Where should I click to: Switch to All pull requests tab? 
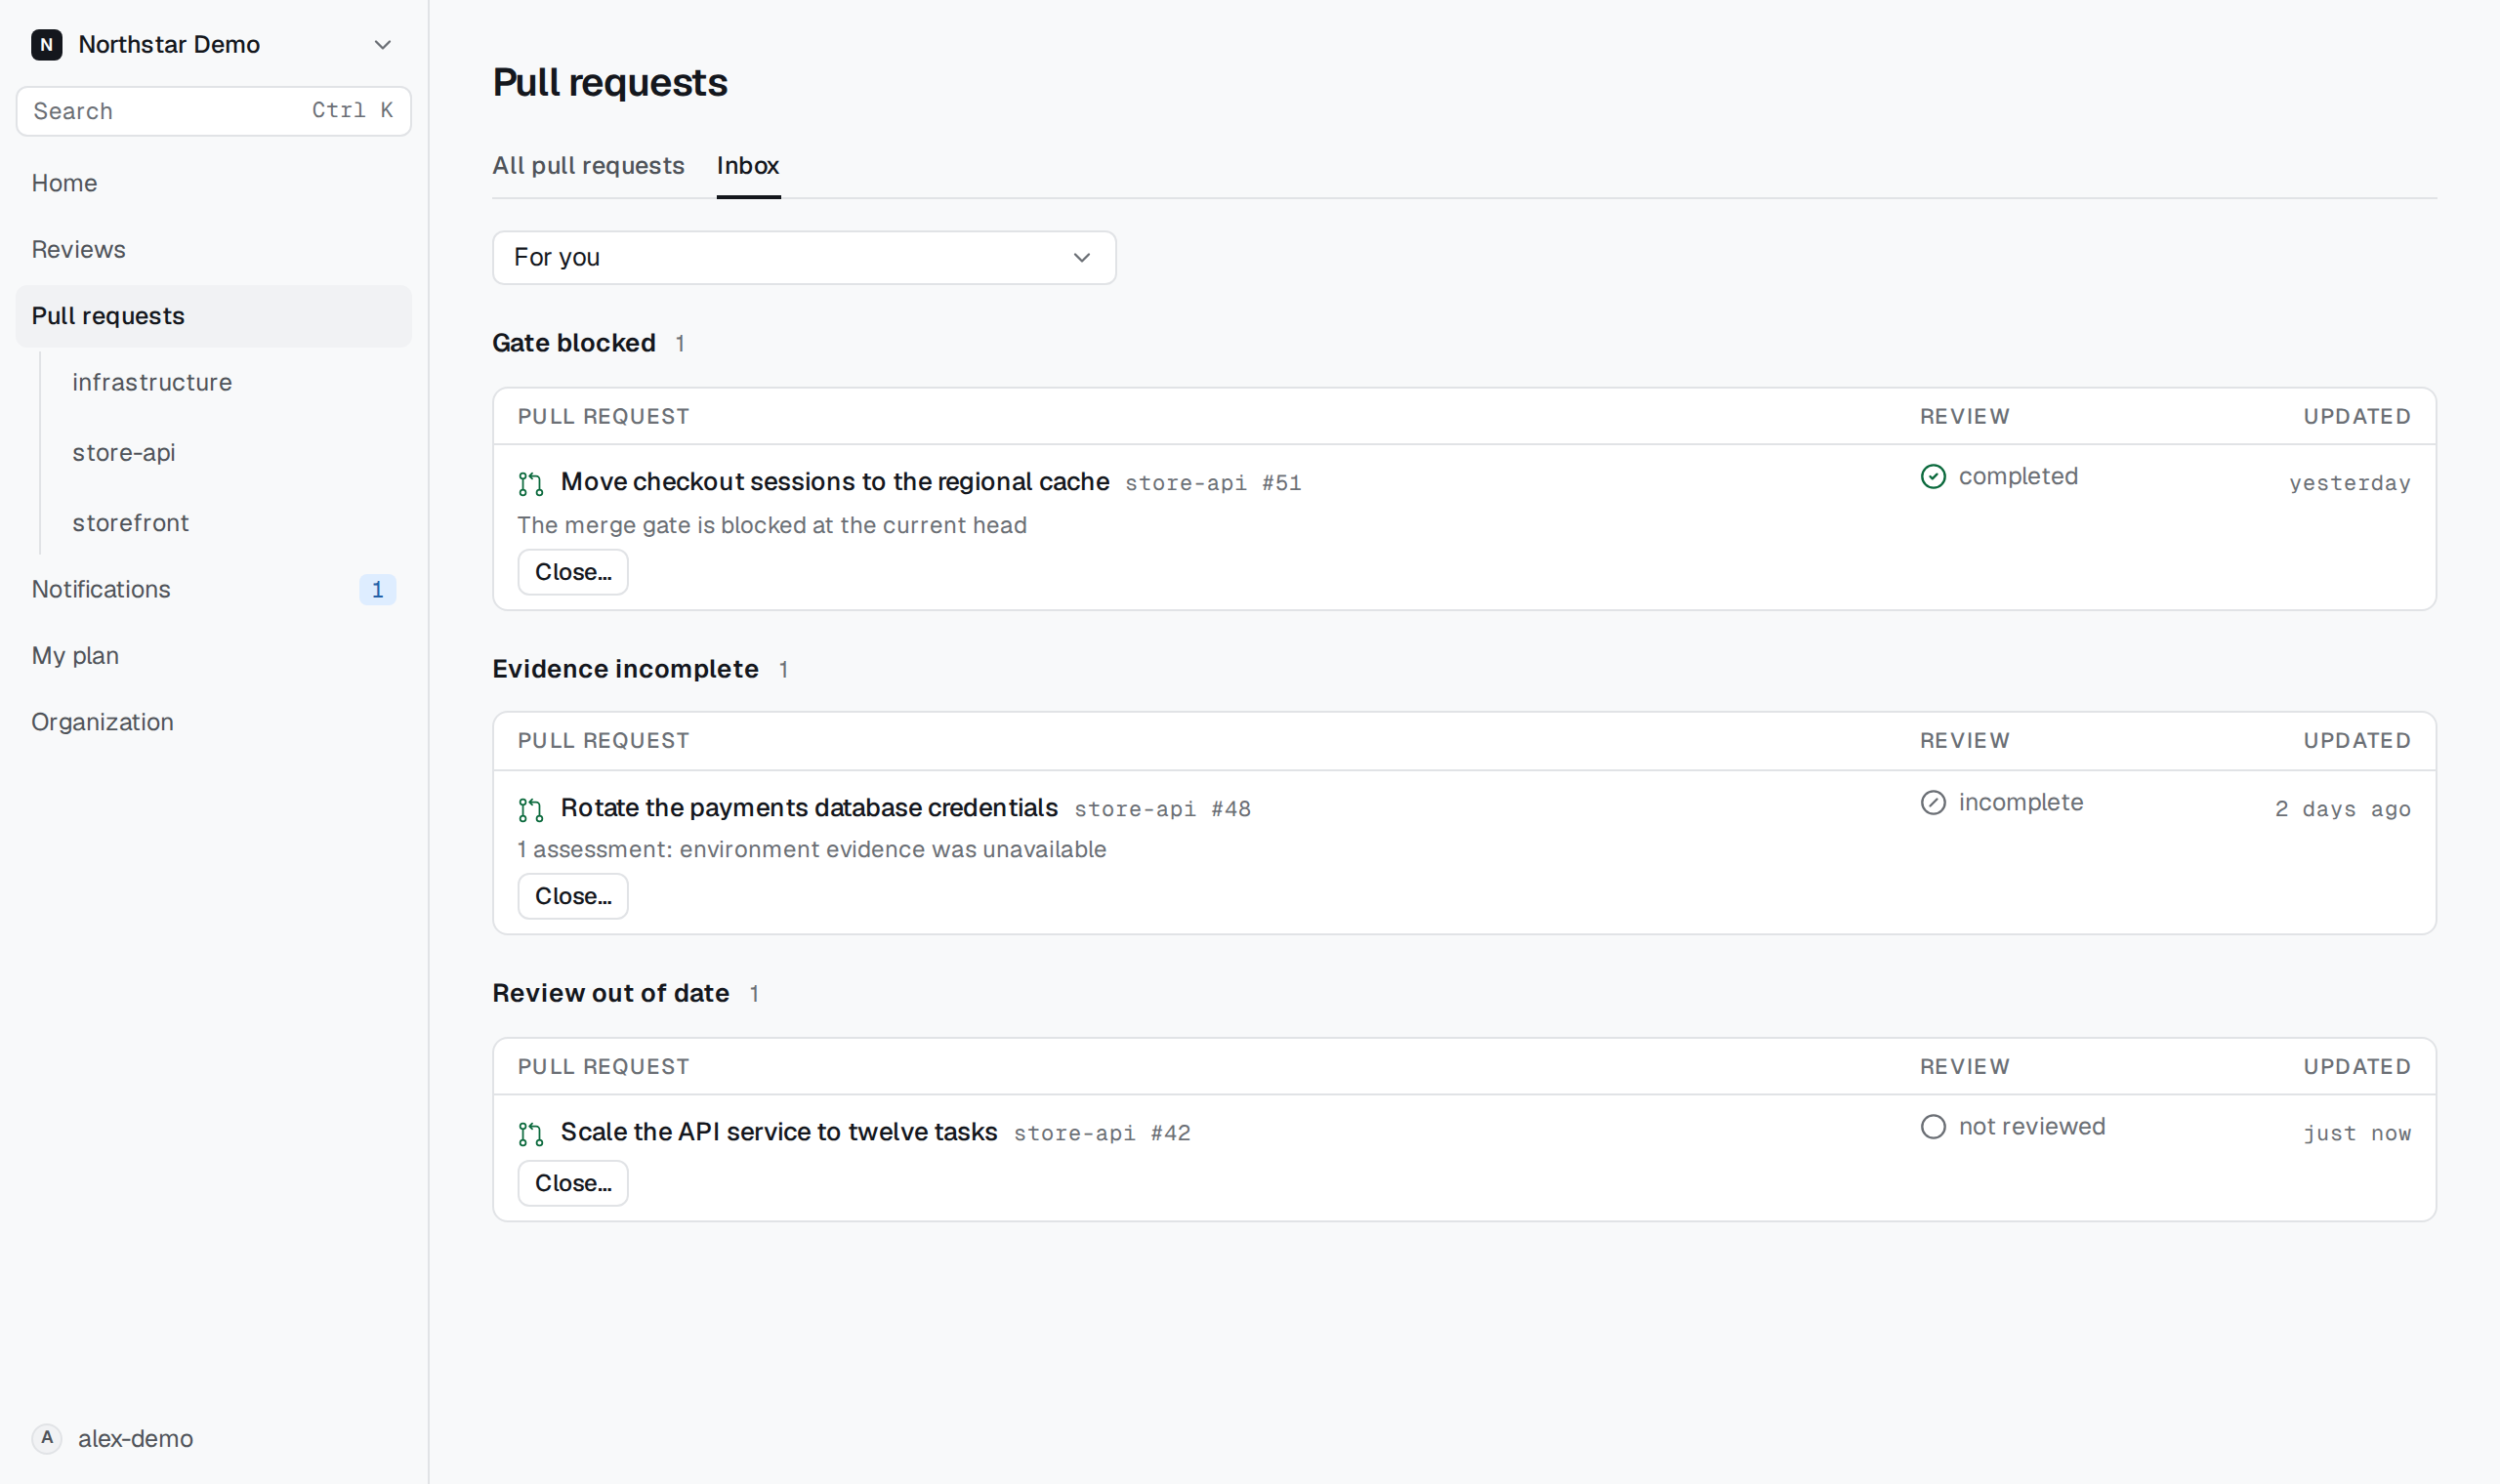point(588,165)
